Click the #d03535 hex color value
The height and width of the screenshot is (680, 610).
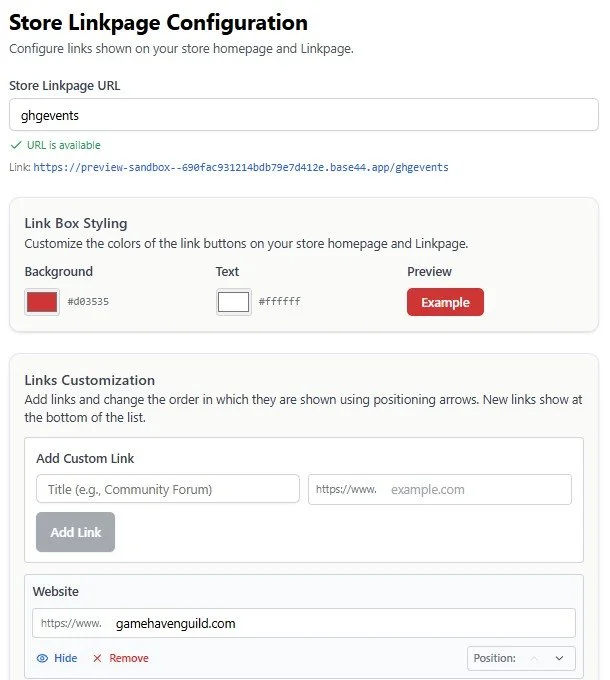point(88,302)
